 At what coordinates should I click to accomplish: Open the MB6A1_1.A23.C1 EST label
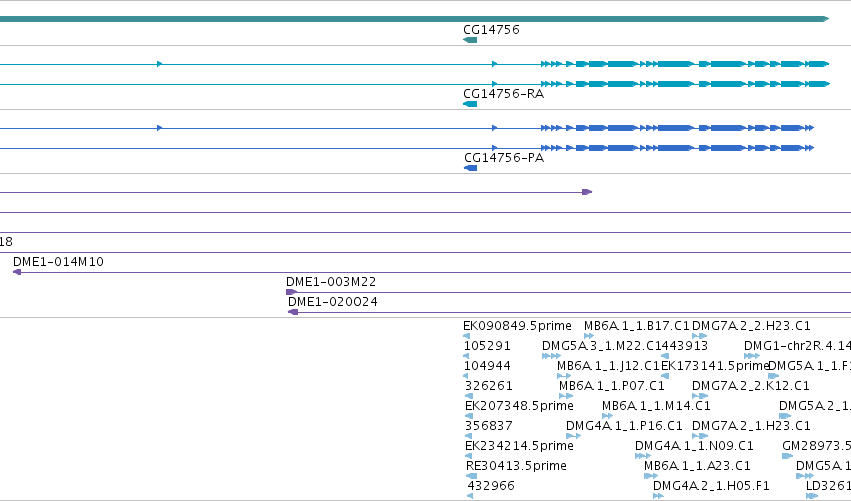(697, 466)
